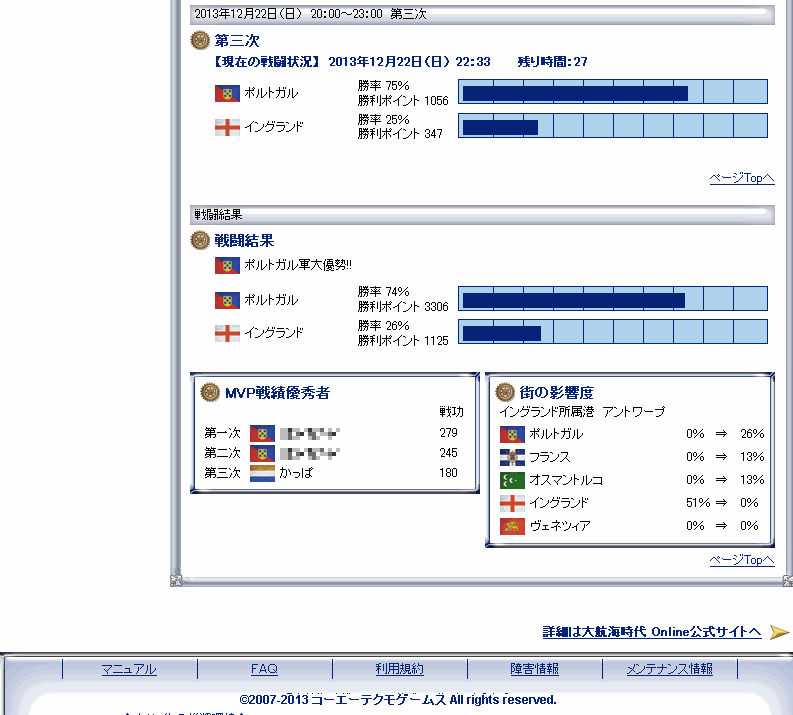Click 戦功 value 245
The width and height of the screenshot is (793, 715).
point(448,453)
